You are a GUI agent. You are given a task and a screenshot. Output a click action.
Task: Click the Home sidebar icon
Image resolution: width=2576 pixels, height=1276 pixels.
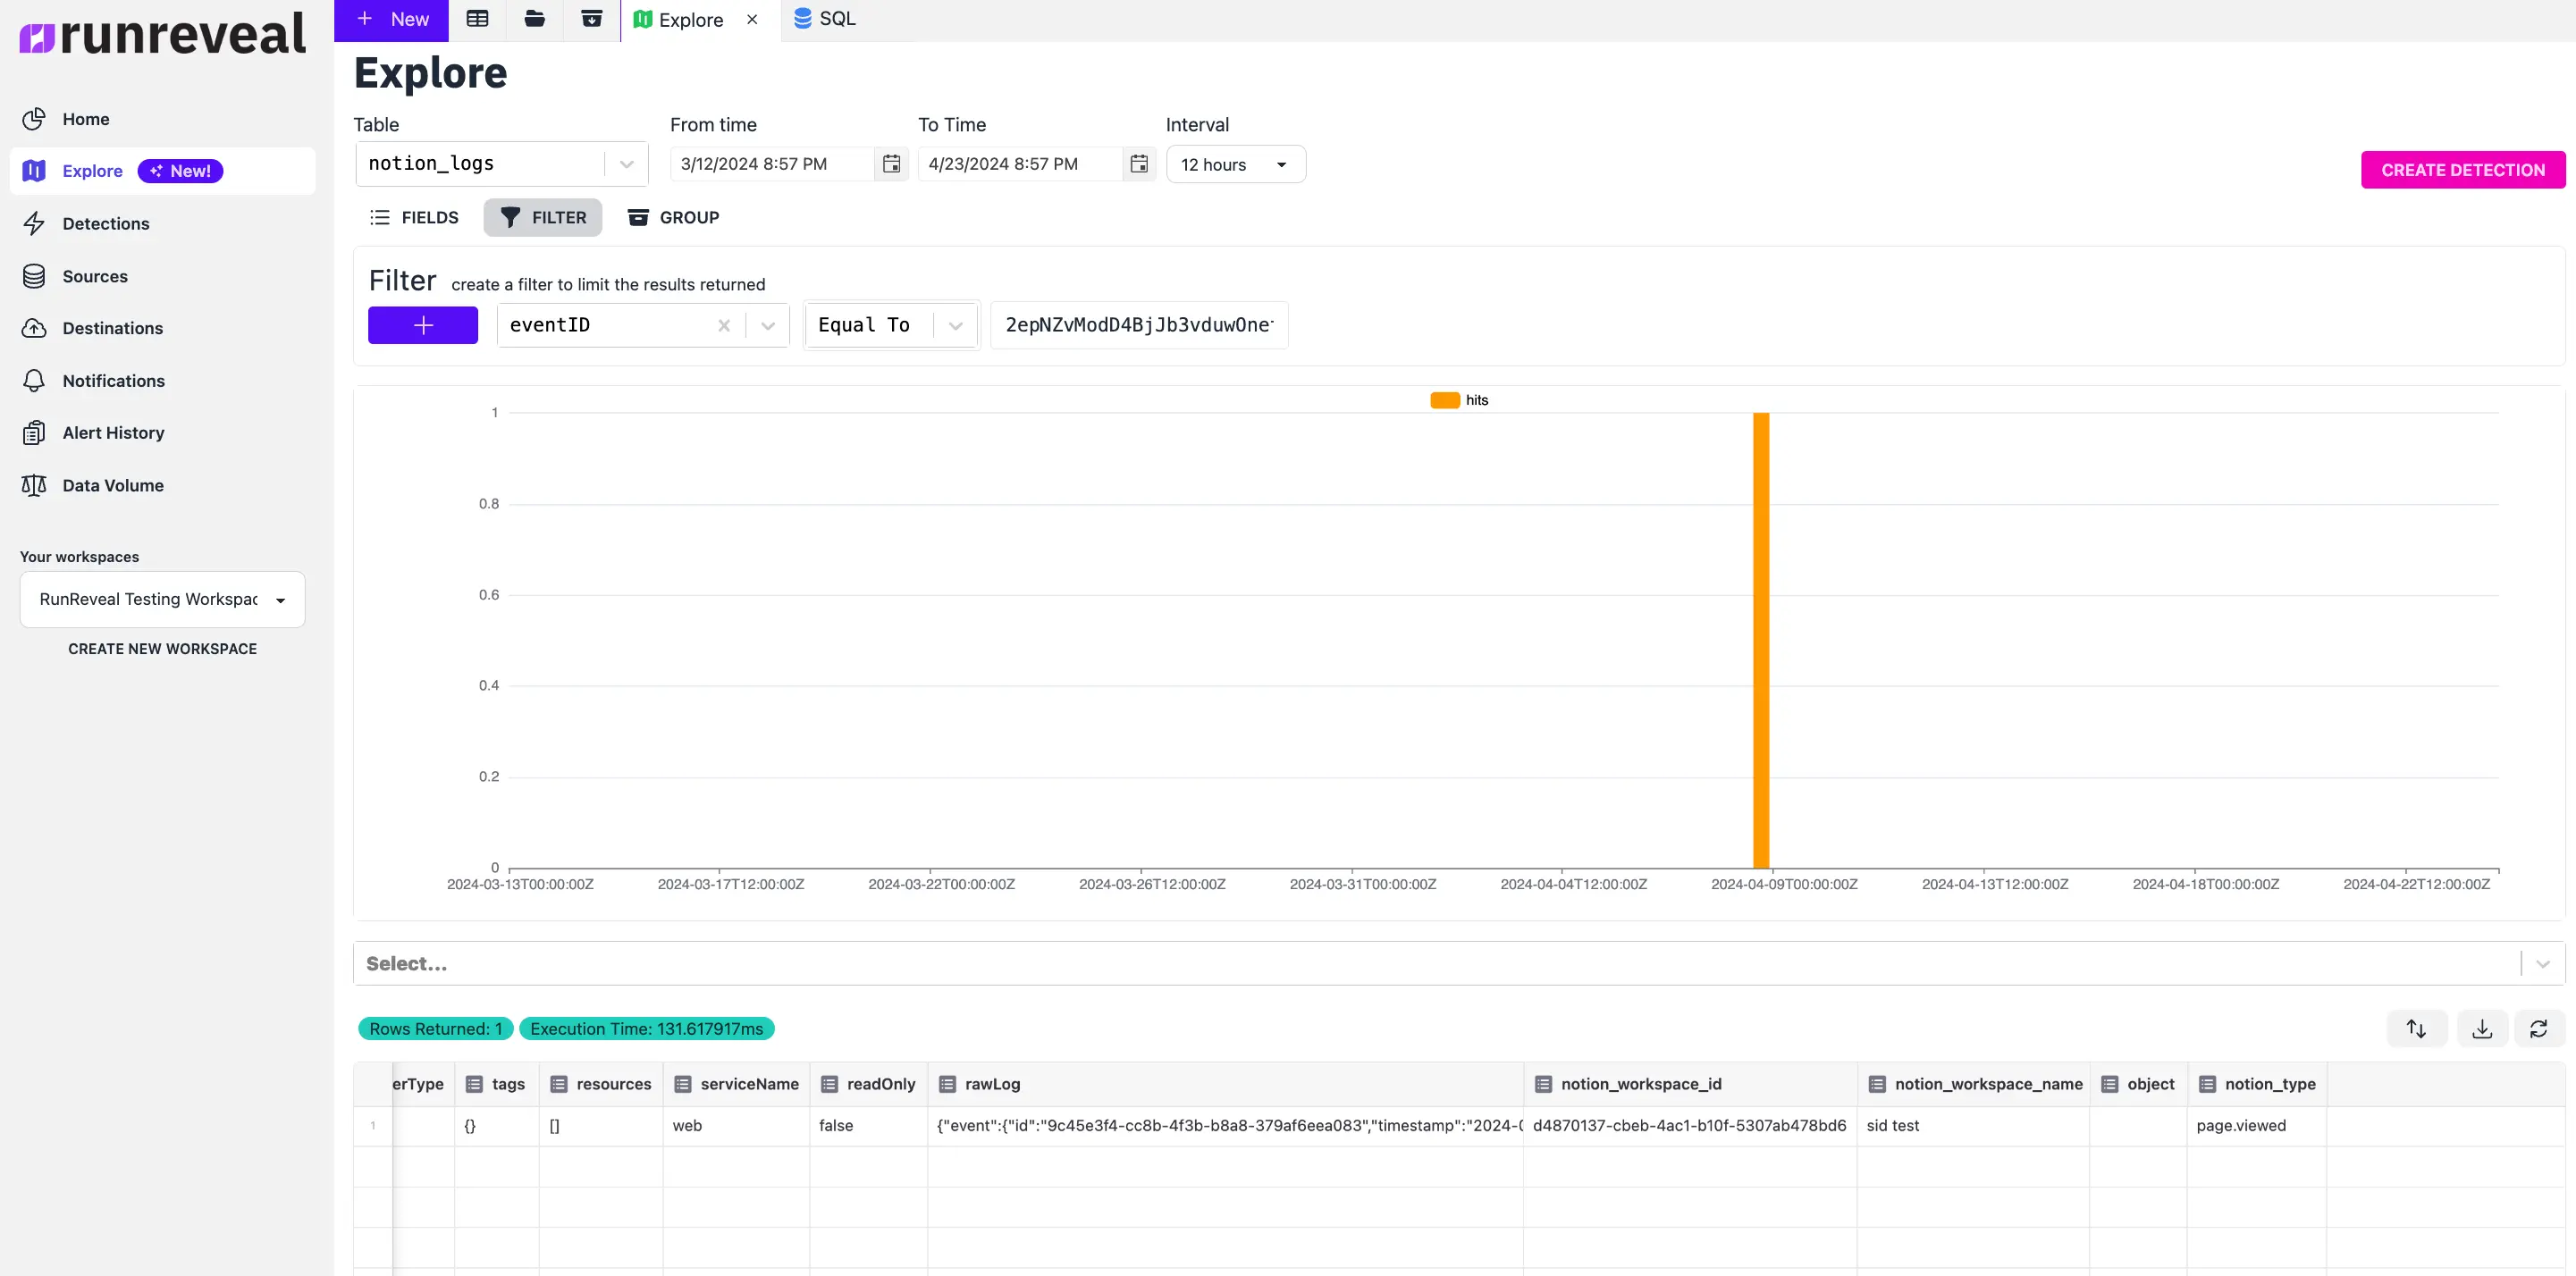pyautogui.click(x=34, y=119)
